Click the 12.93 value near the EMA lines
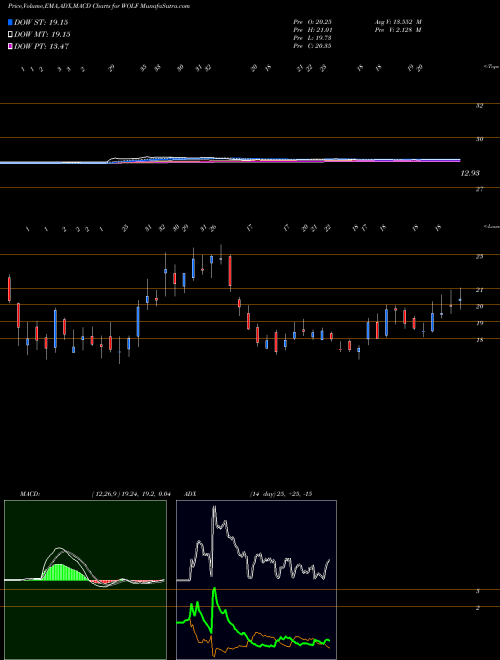The height and width of the screenshot is (660, 500). (470, 173)
